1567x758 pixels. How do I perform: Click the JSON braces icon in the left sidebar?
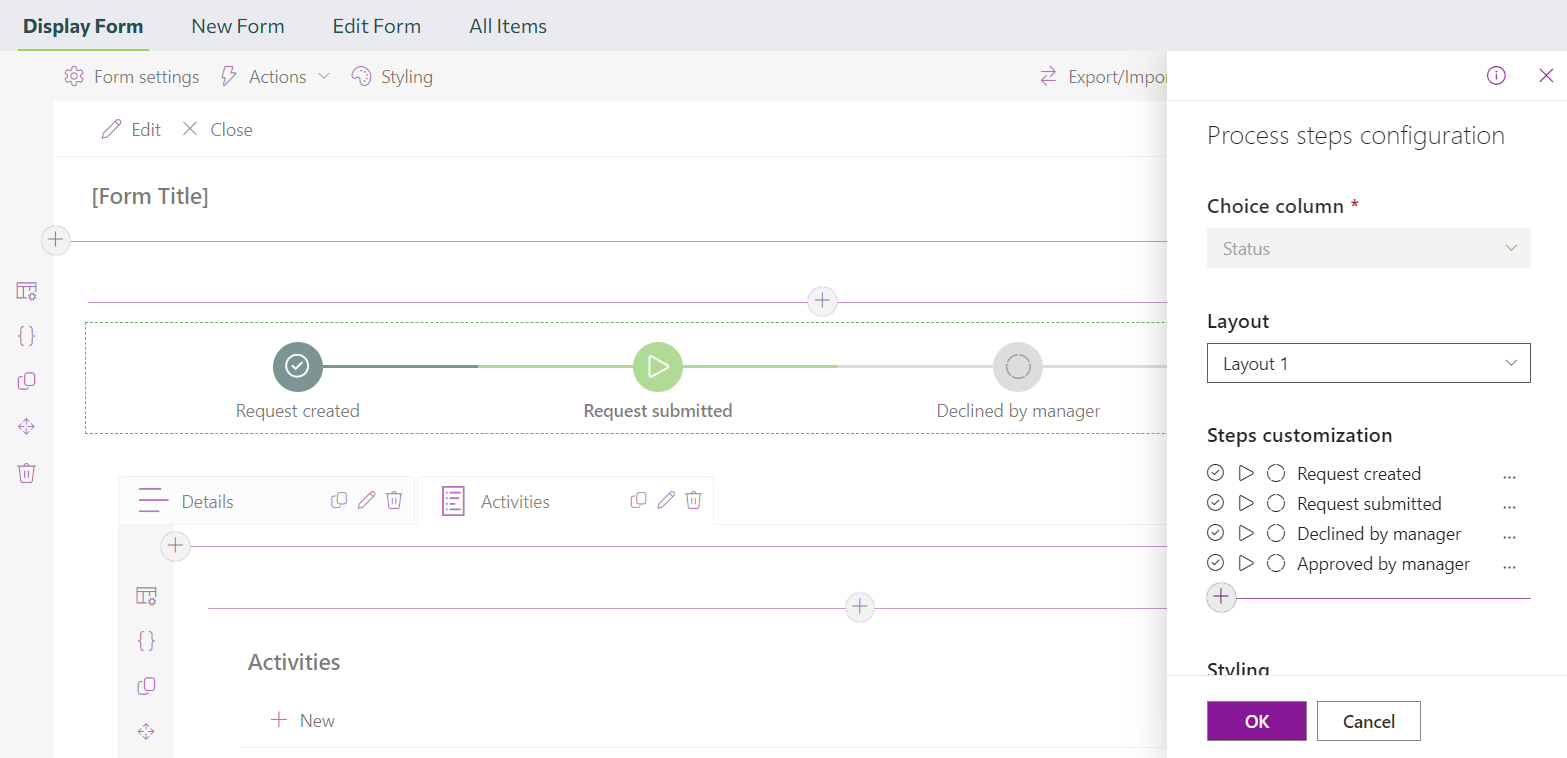[x=26, y=336]
